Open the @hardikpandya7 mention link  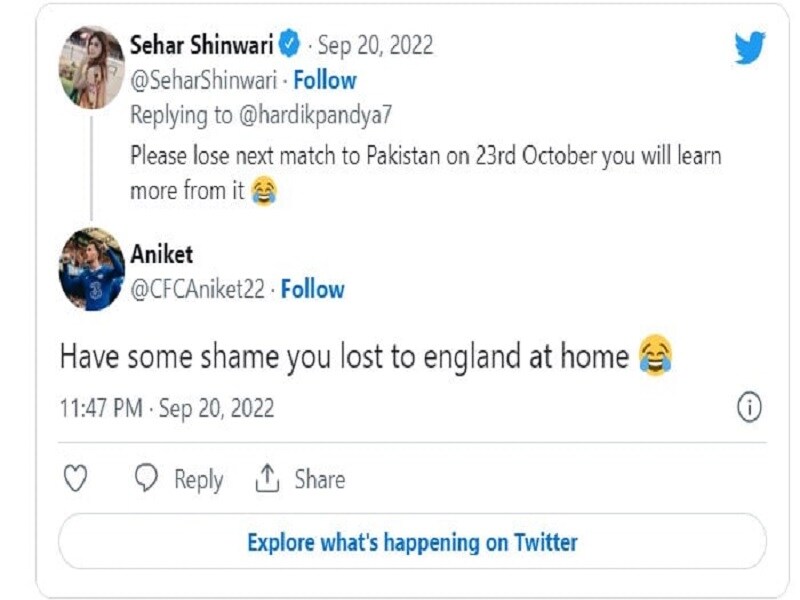pos(315,115)
